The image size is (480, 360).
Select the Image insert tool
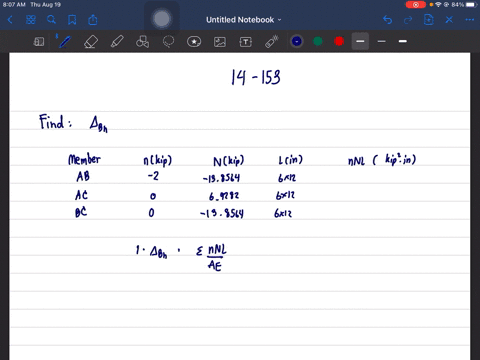[x=220, y=42]
